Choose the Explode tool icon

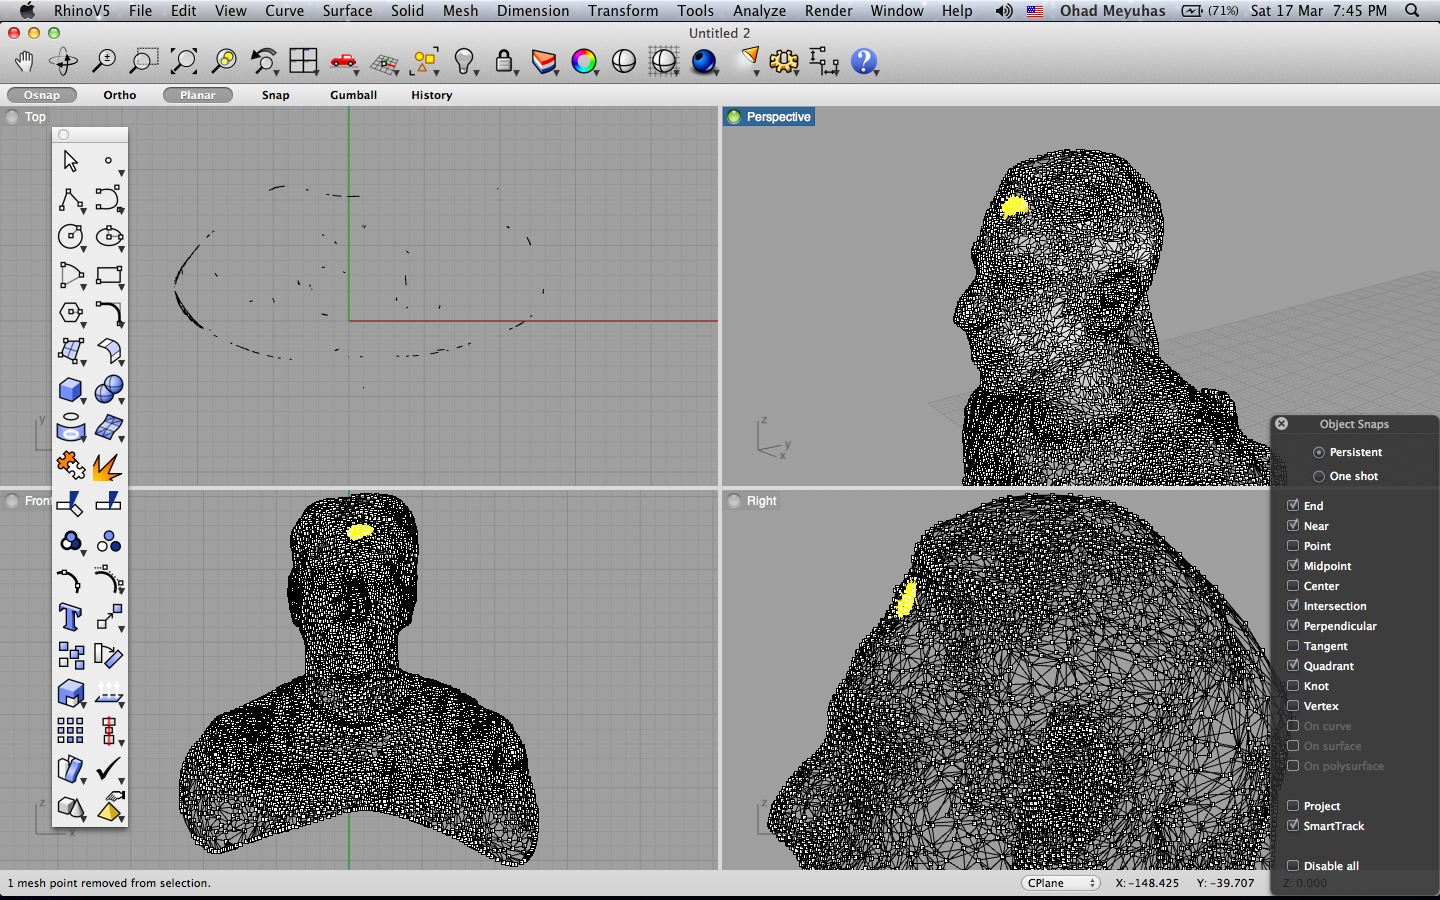click(x=107, y=466)
